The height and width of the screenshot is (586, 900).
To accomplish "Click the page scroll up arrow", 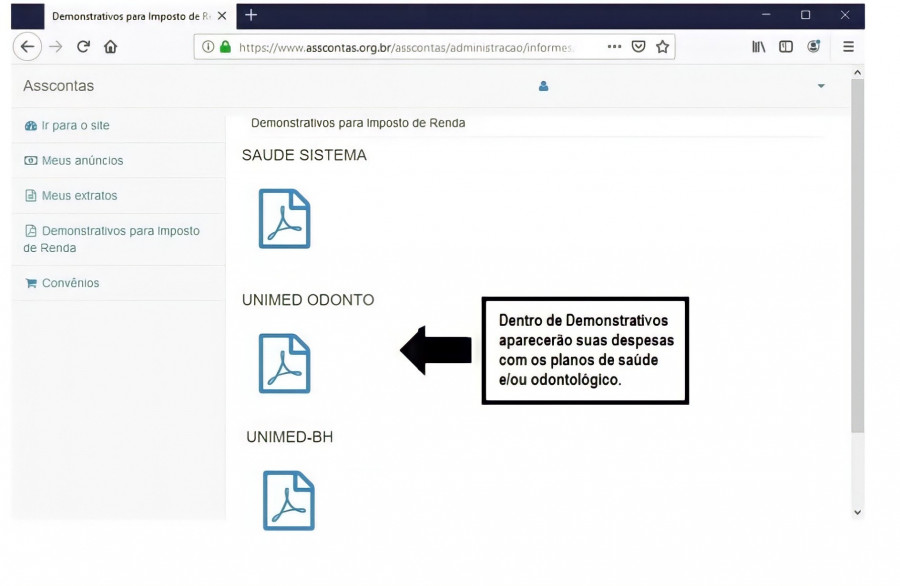I will click(x=858, y=73).
